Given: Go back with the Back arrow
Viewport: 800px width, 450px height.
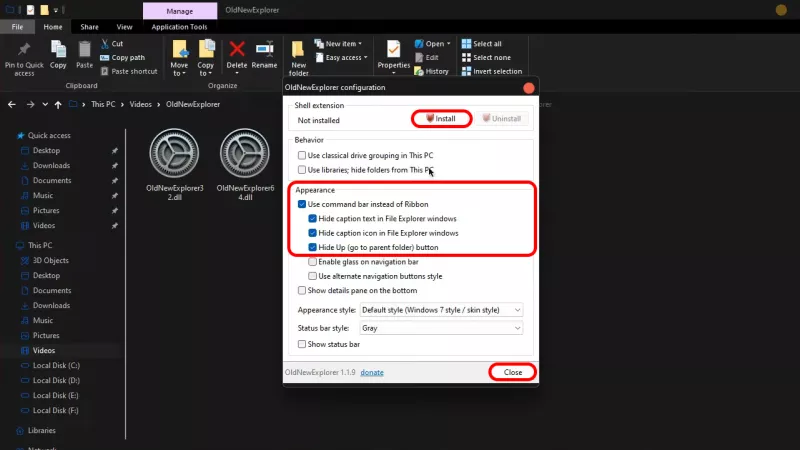Looking at the screenshot, I should 12,104.
